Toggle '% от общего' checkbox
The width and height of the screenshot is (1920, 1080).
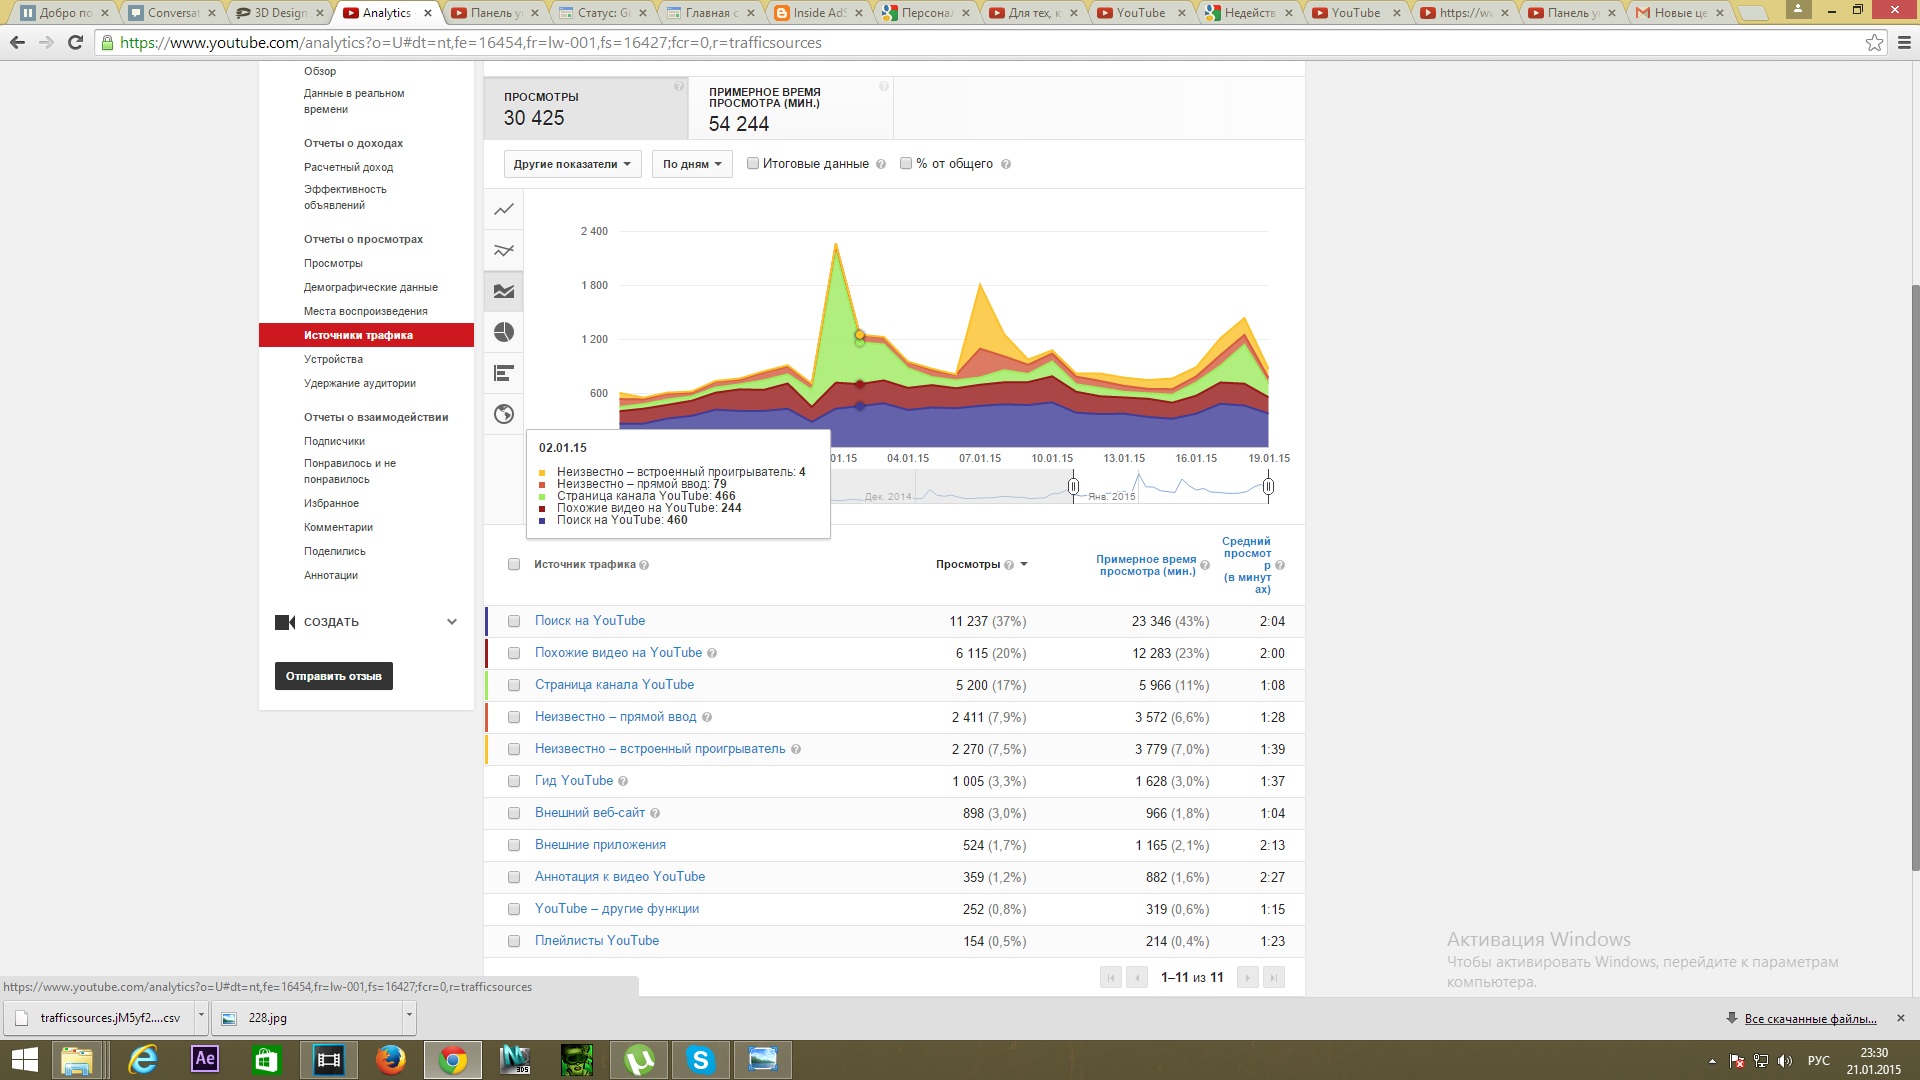point(906,163)
